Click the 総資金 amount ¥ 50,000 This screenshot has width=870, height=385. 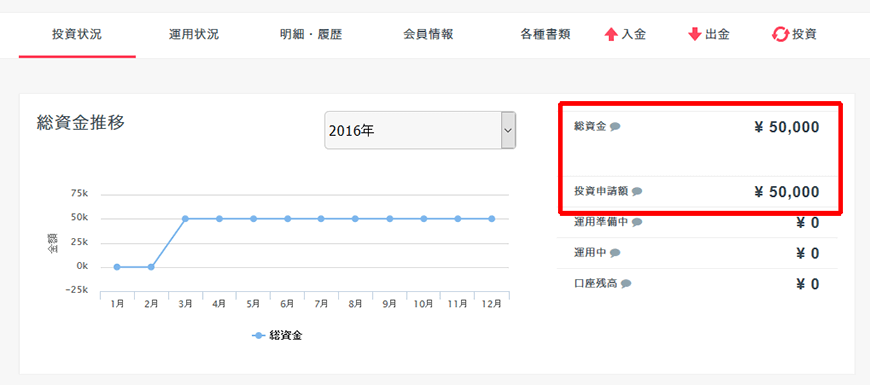click(x=787, y=128)
